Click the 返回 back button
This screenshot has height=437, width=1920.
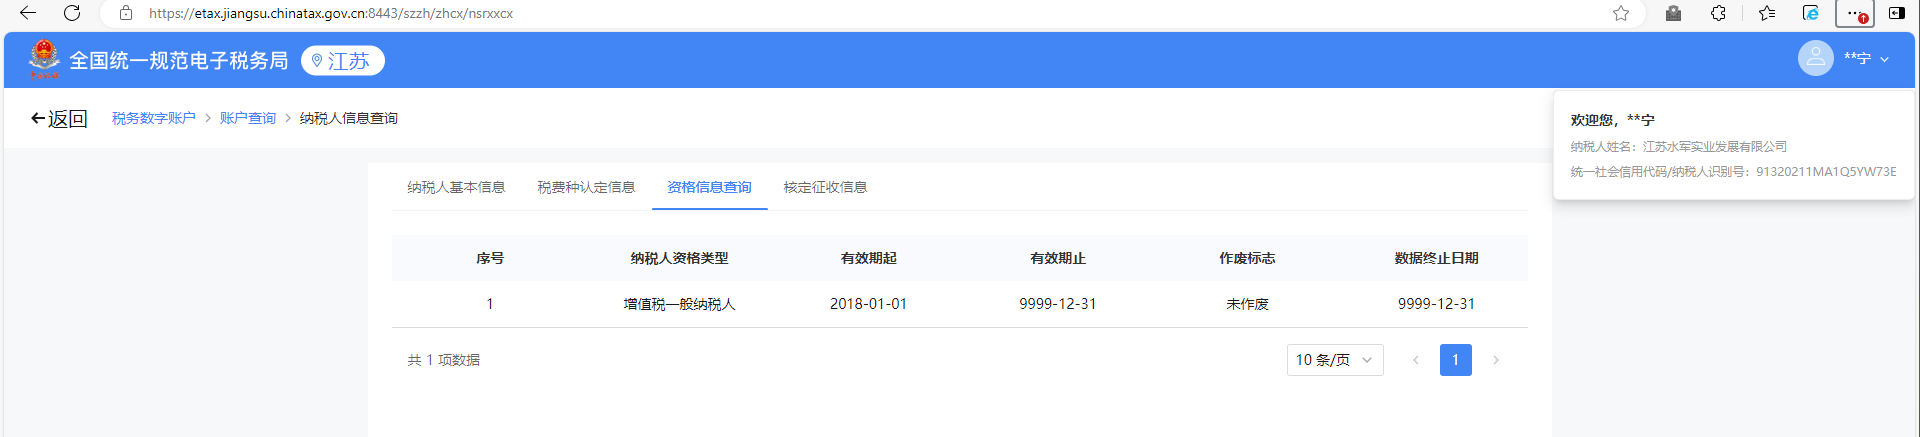tap(59, 119)
